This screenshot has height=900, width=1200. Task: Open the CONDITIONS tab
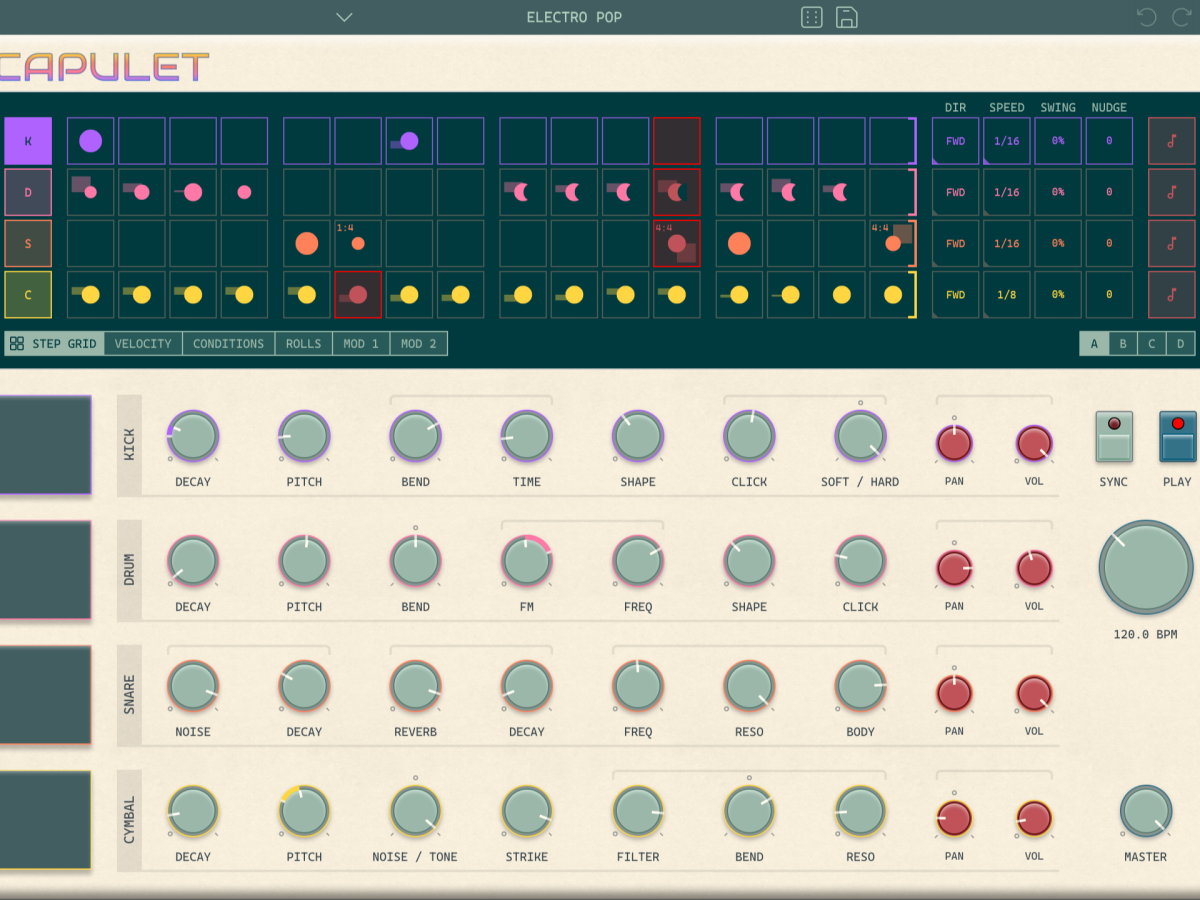click(x=228, y=344)
